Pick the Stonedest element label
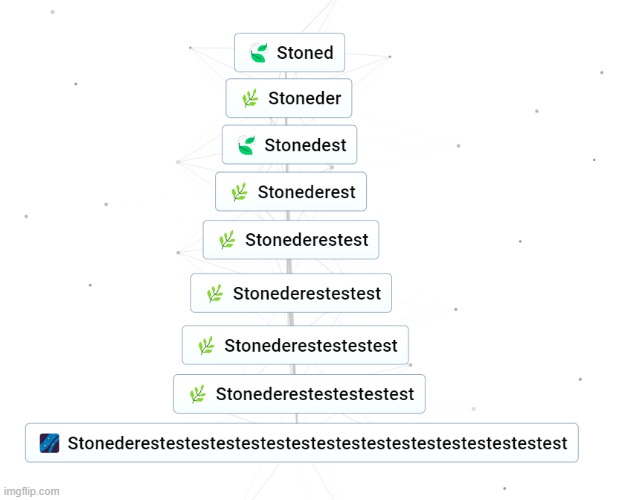Image resolution: width=619 pixels, height=500 pixels. 305,145
